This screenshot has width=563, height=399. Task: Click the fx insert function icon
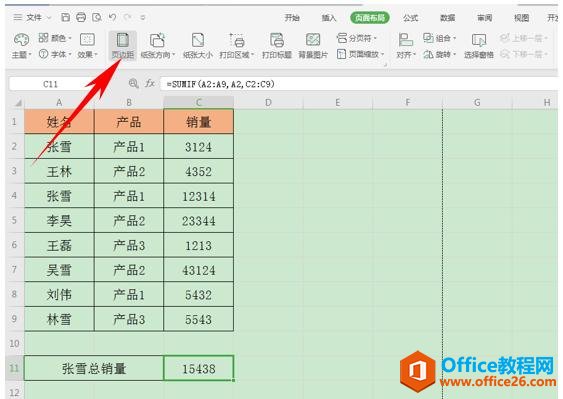[x=150, y=84]
